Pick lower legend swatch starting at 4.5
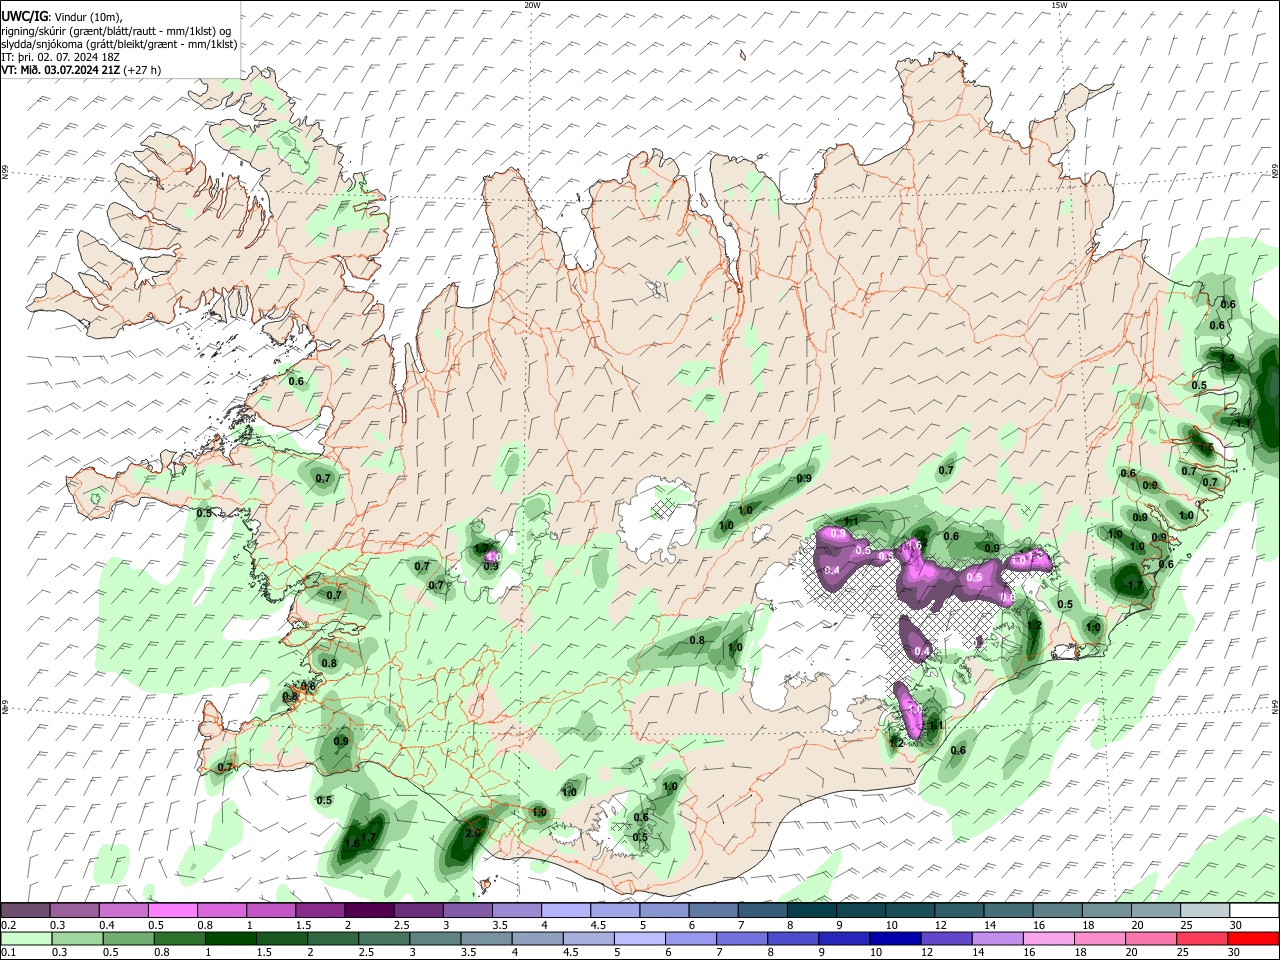The width and height of the screenshot is (1280, 960). [x=588, y=939]
